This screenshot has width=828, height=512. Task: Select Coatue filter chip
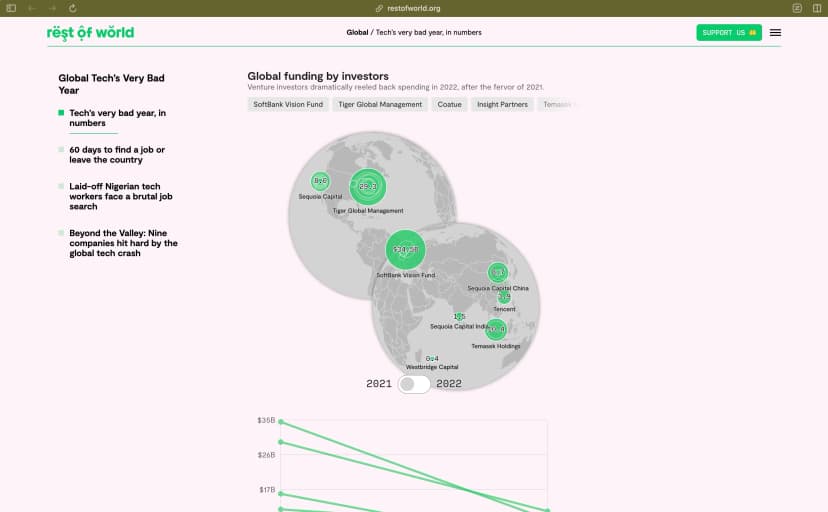pos(449,105)
